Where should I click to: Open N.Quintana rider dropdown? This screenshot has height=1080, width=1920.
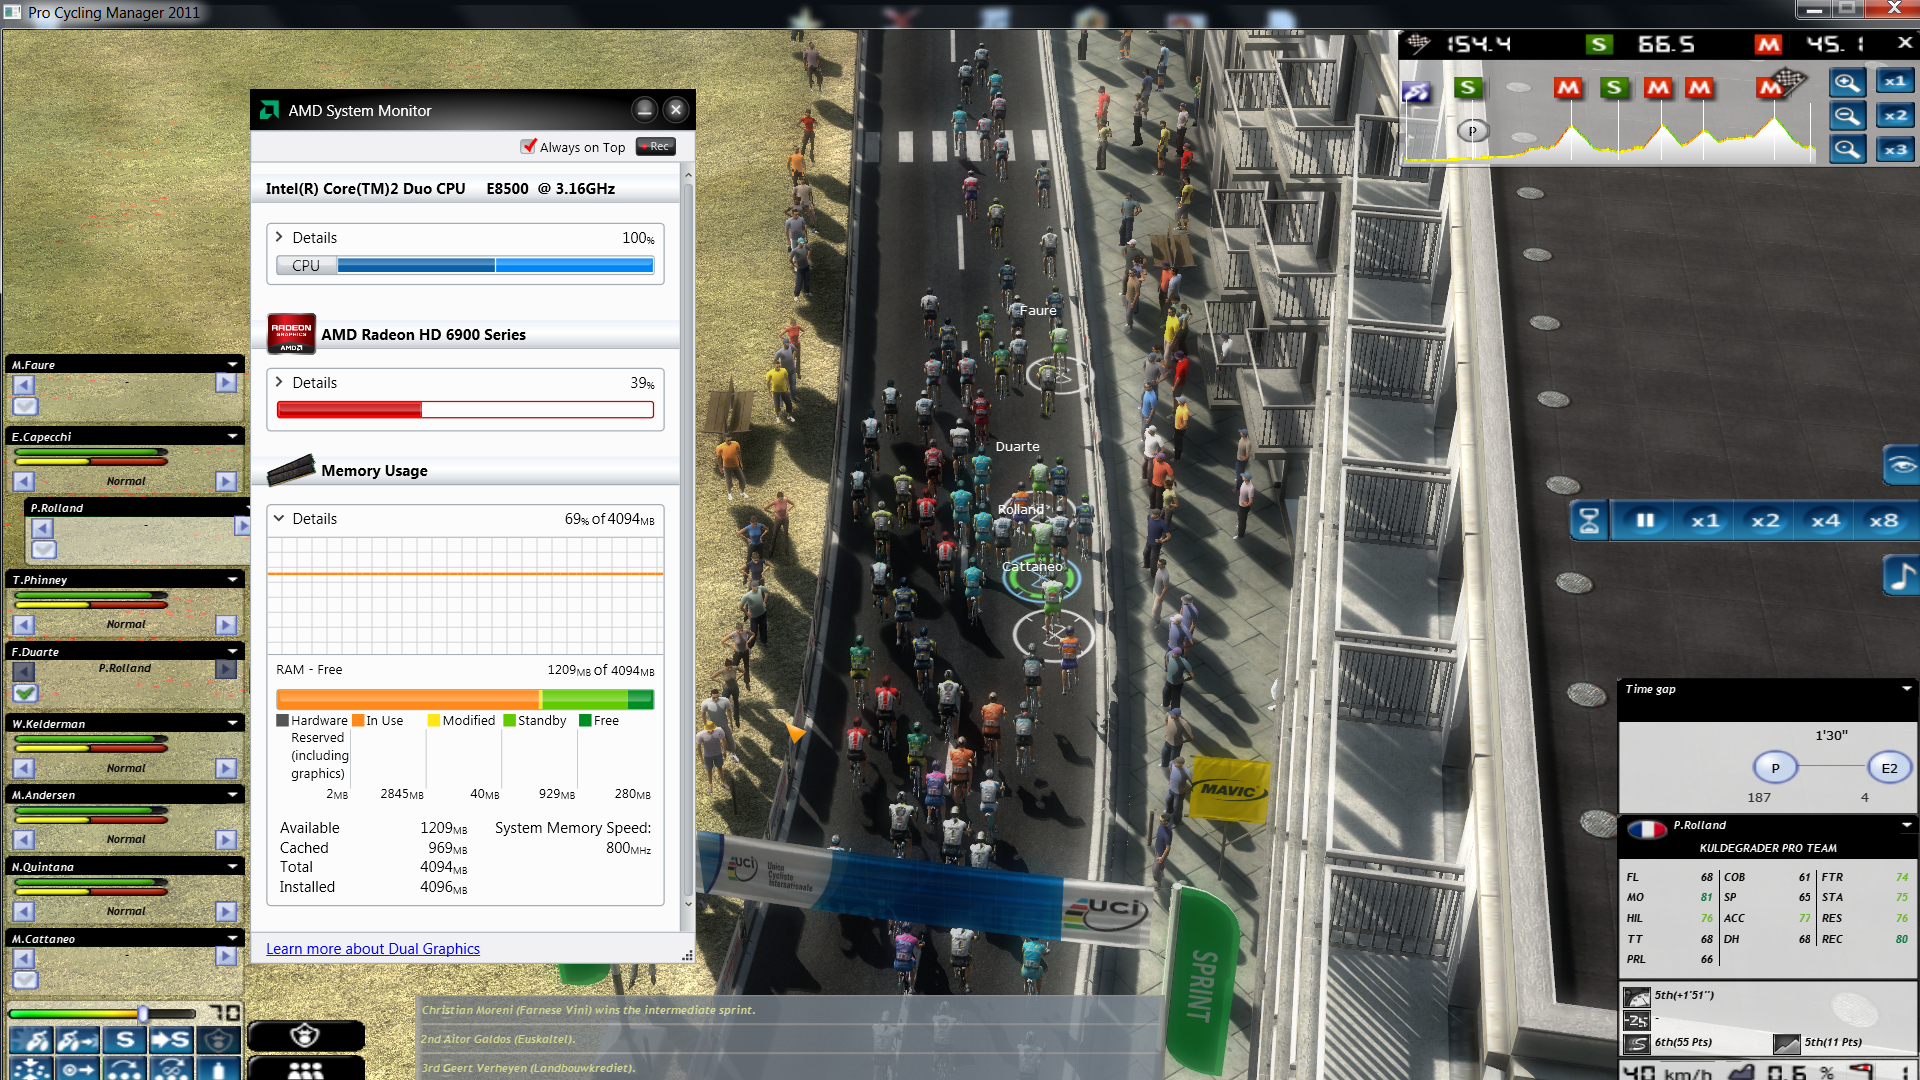232,866
